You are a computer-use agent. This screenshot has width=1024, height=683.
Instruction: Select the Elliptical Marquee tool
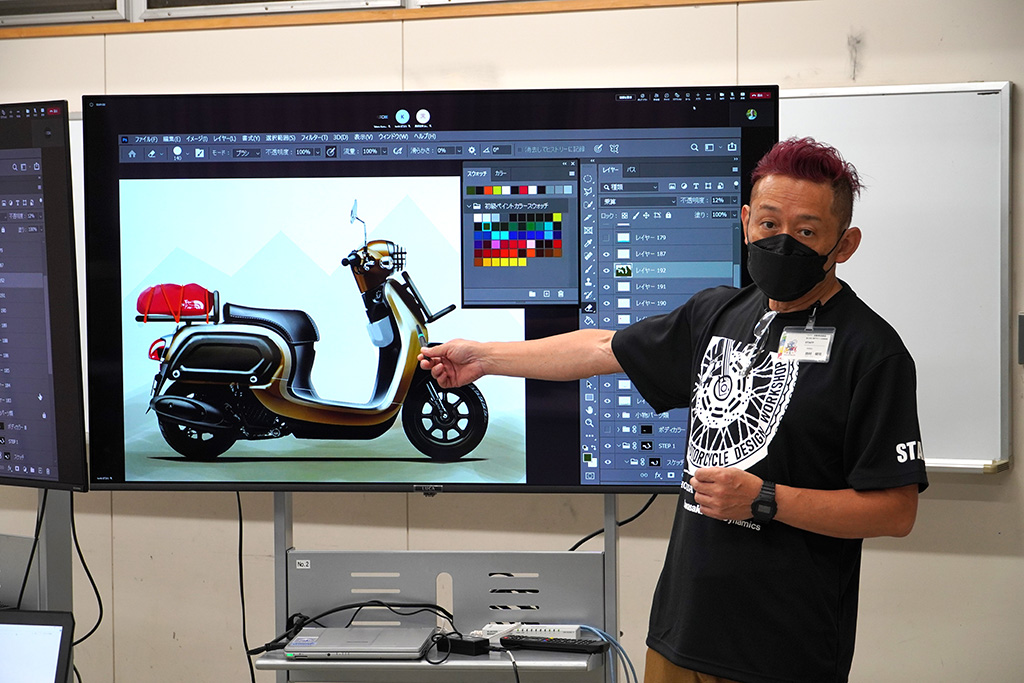tap(588, 178)
